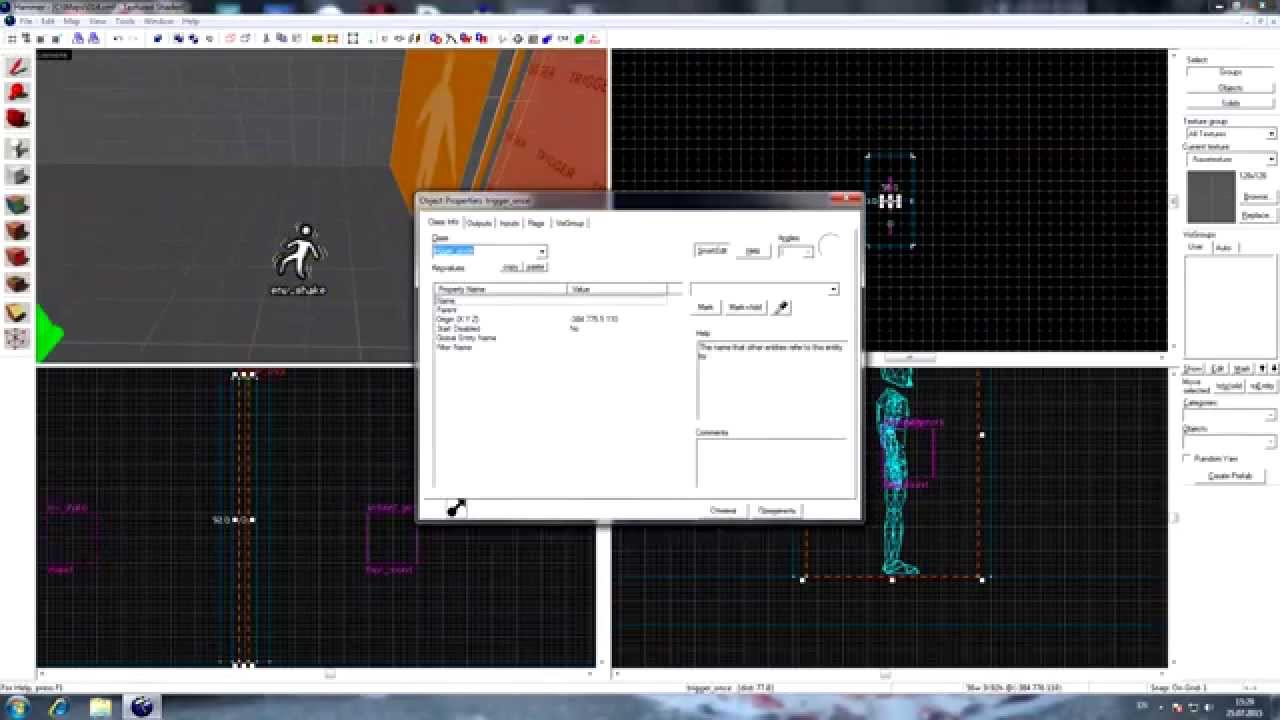
Task: Switch to the Flags tab
Action: point(536,223)
